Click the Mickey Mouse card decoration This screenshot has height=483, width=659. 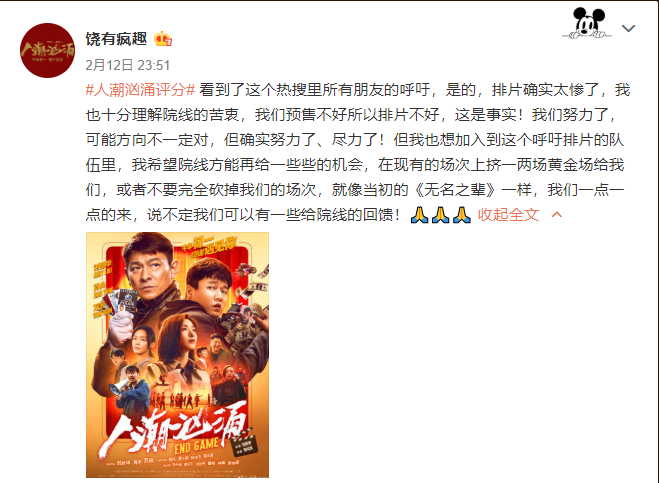coord(588,23)
